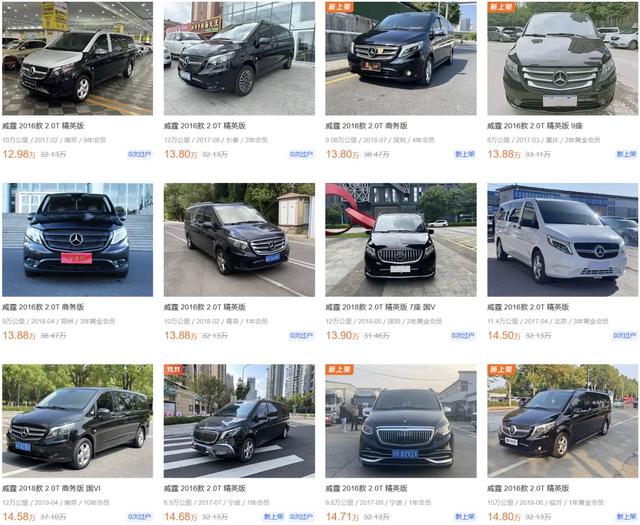Open the van photo on the zebra crossing
640x525 pixels.
(239, 421)
